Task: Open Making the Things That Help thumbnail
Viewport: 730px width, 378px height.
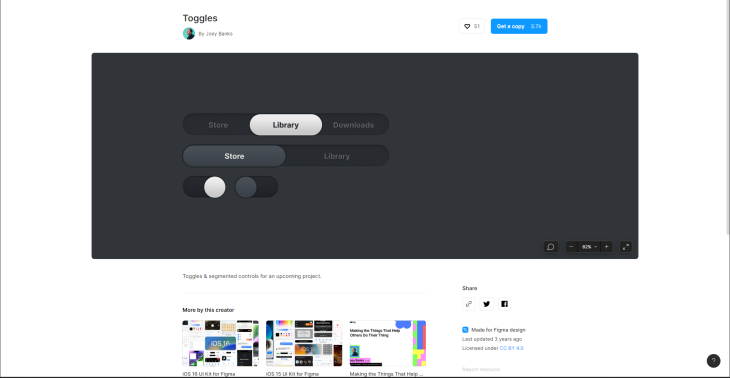Action: (x=388, y=344)
